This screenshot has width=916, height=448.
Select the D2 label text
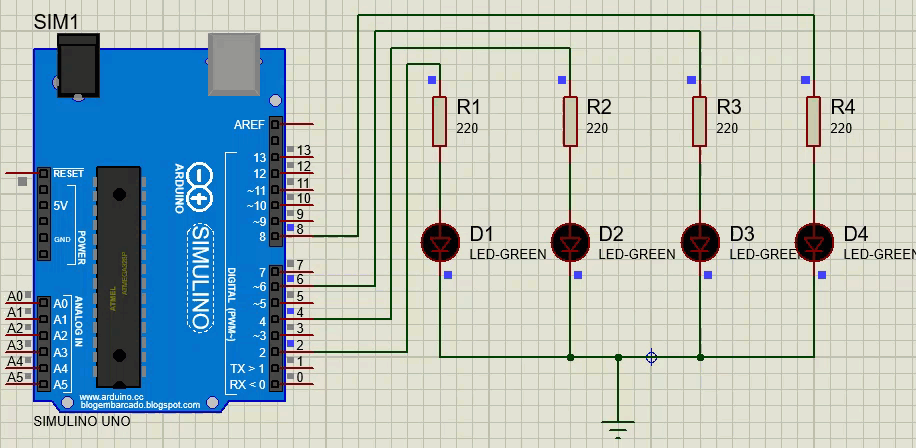(x=612, y=234)
